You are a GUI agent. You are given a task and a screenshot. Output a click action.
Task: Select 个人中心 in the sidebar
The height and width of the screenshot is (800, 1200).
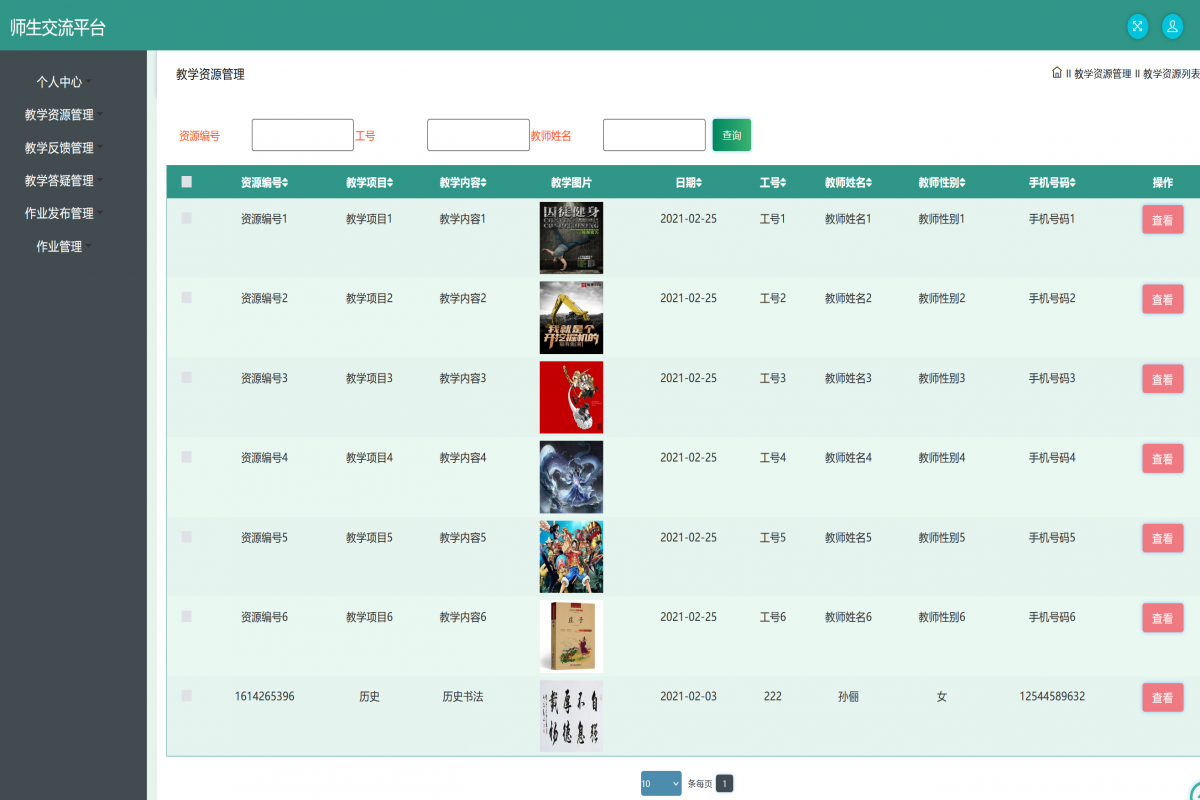pyautogui.click(x=60, y=81)
